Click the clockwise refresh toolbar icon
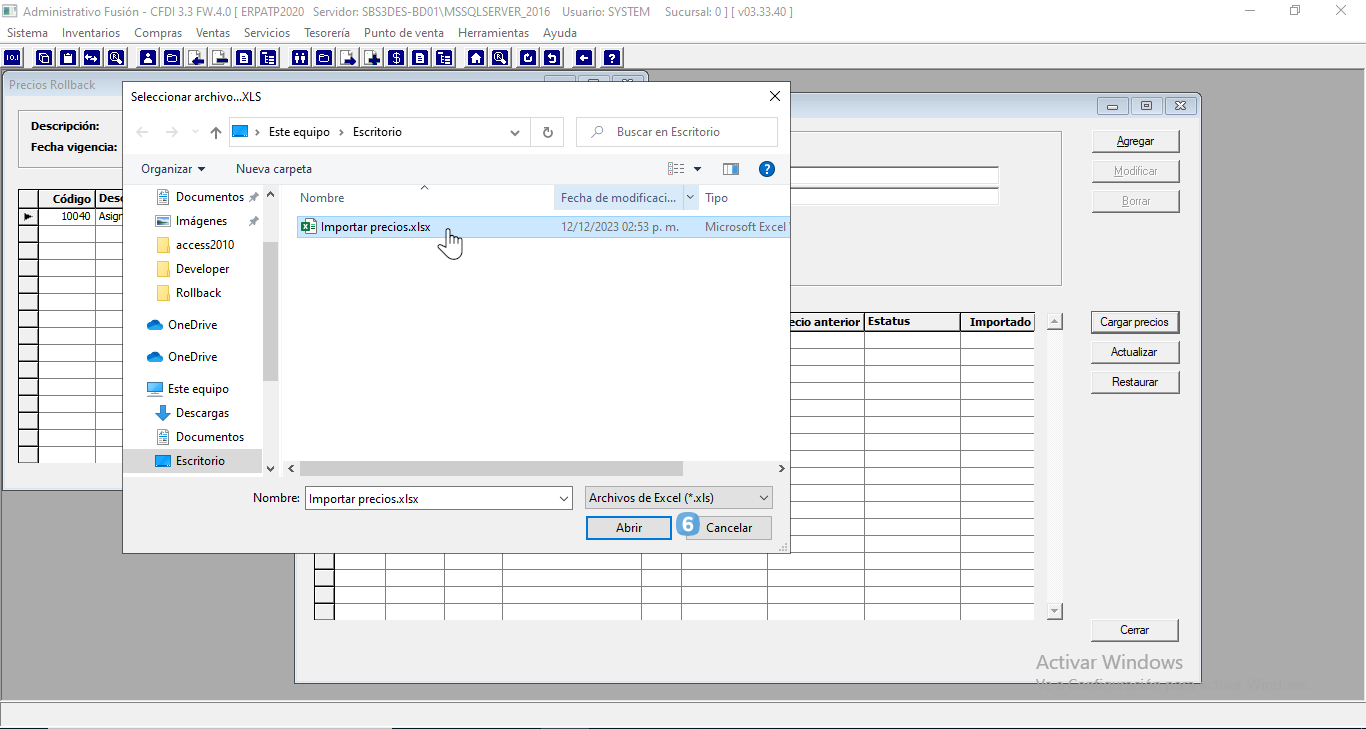This screenshot has height=729, width=1366. (528, 58)
